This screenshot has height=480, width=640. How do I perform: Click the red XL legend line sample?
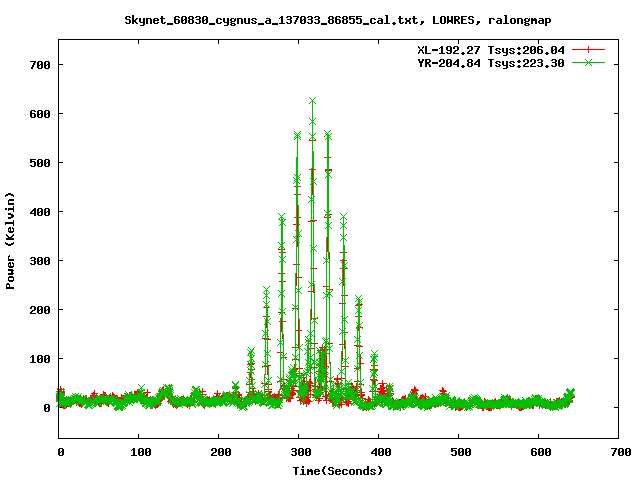pos(589,49)
